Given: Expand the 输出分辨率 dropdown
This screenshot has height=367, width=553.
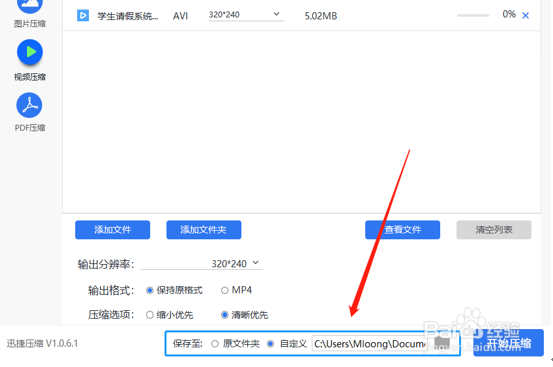Looking at the screenshot, I should tap(201, 263).
